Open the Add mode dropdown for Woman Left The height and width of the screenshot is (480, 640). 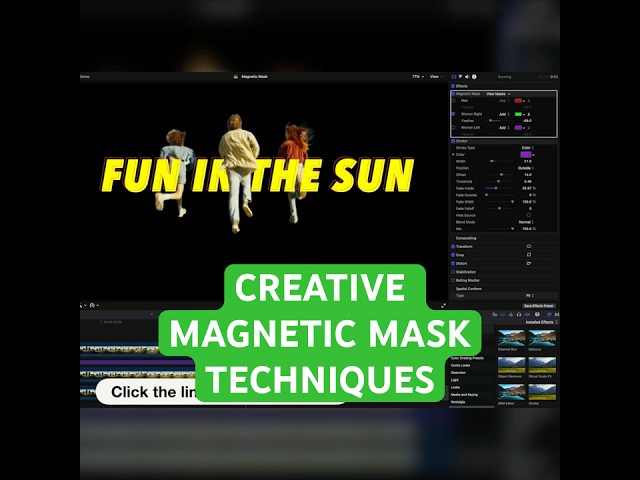pyautogui.click(x=504, y=128)
